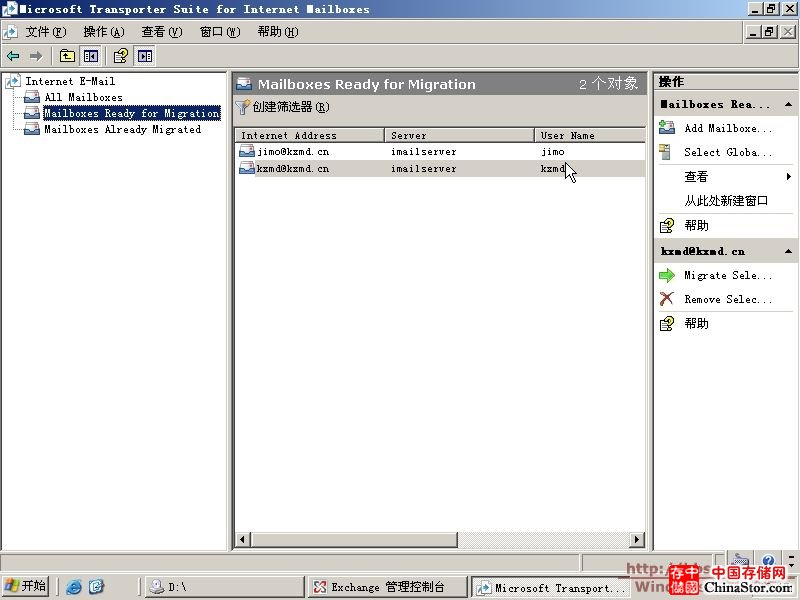Sort by User Name column header
Image resolution: width=800 pixels, height=600 pixels.
[x=590, y=135]
